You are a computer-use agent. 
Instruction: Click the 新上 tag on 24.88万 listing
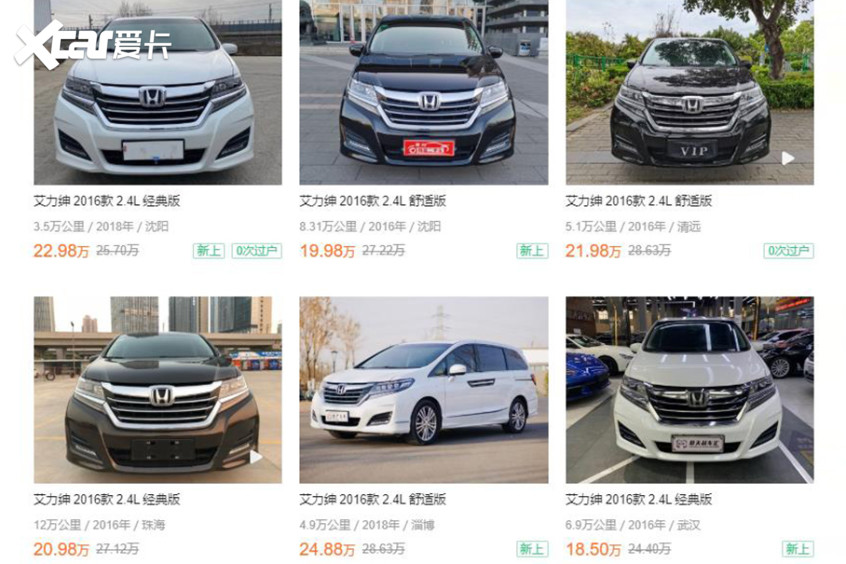point(532,549)
